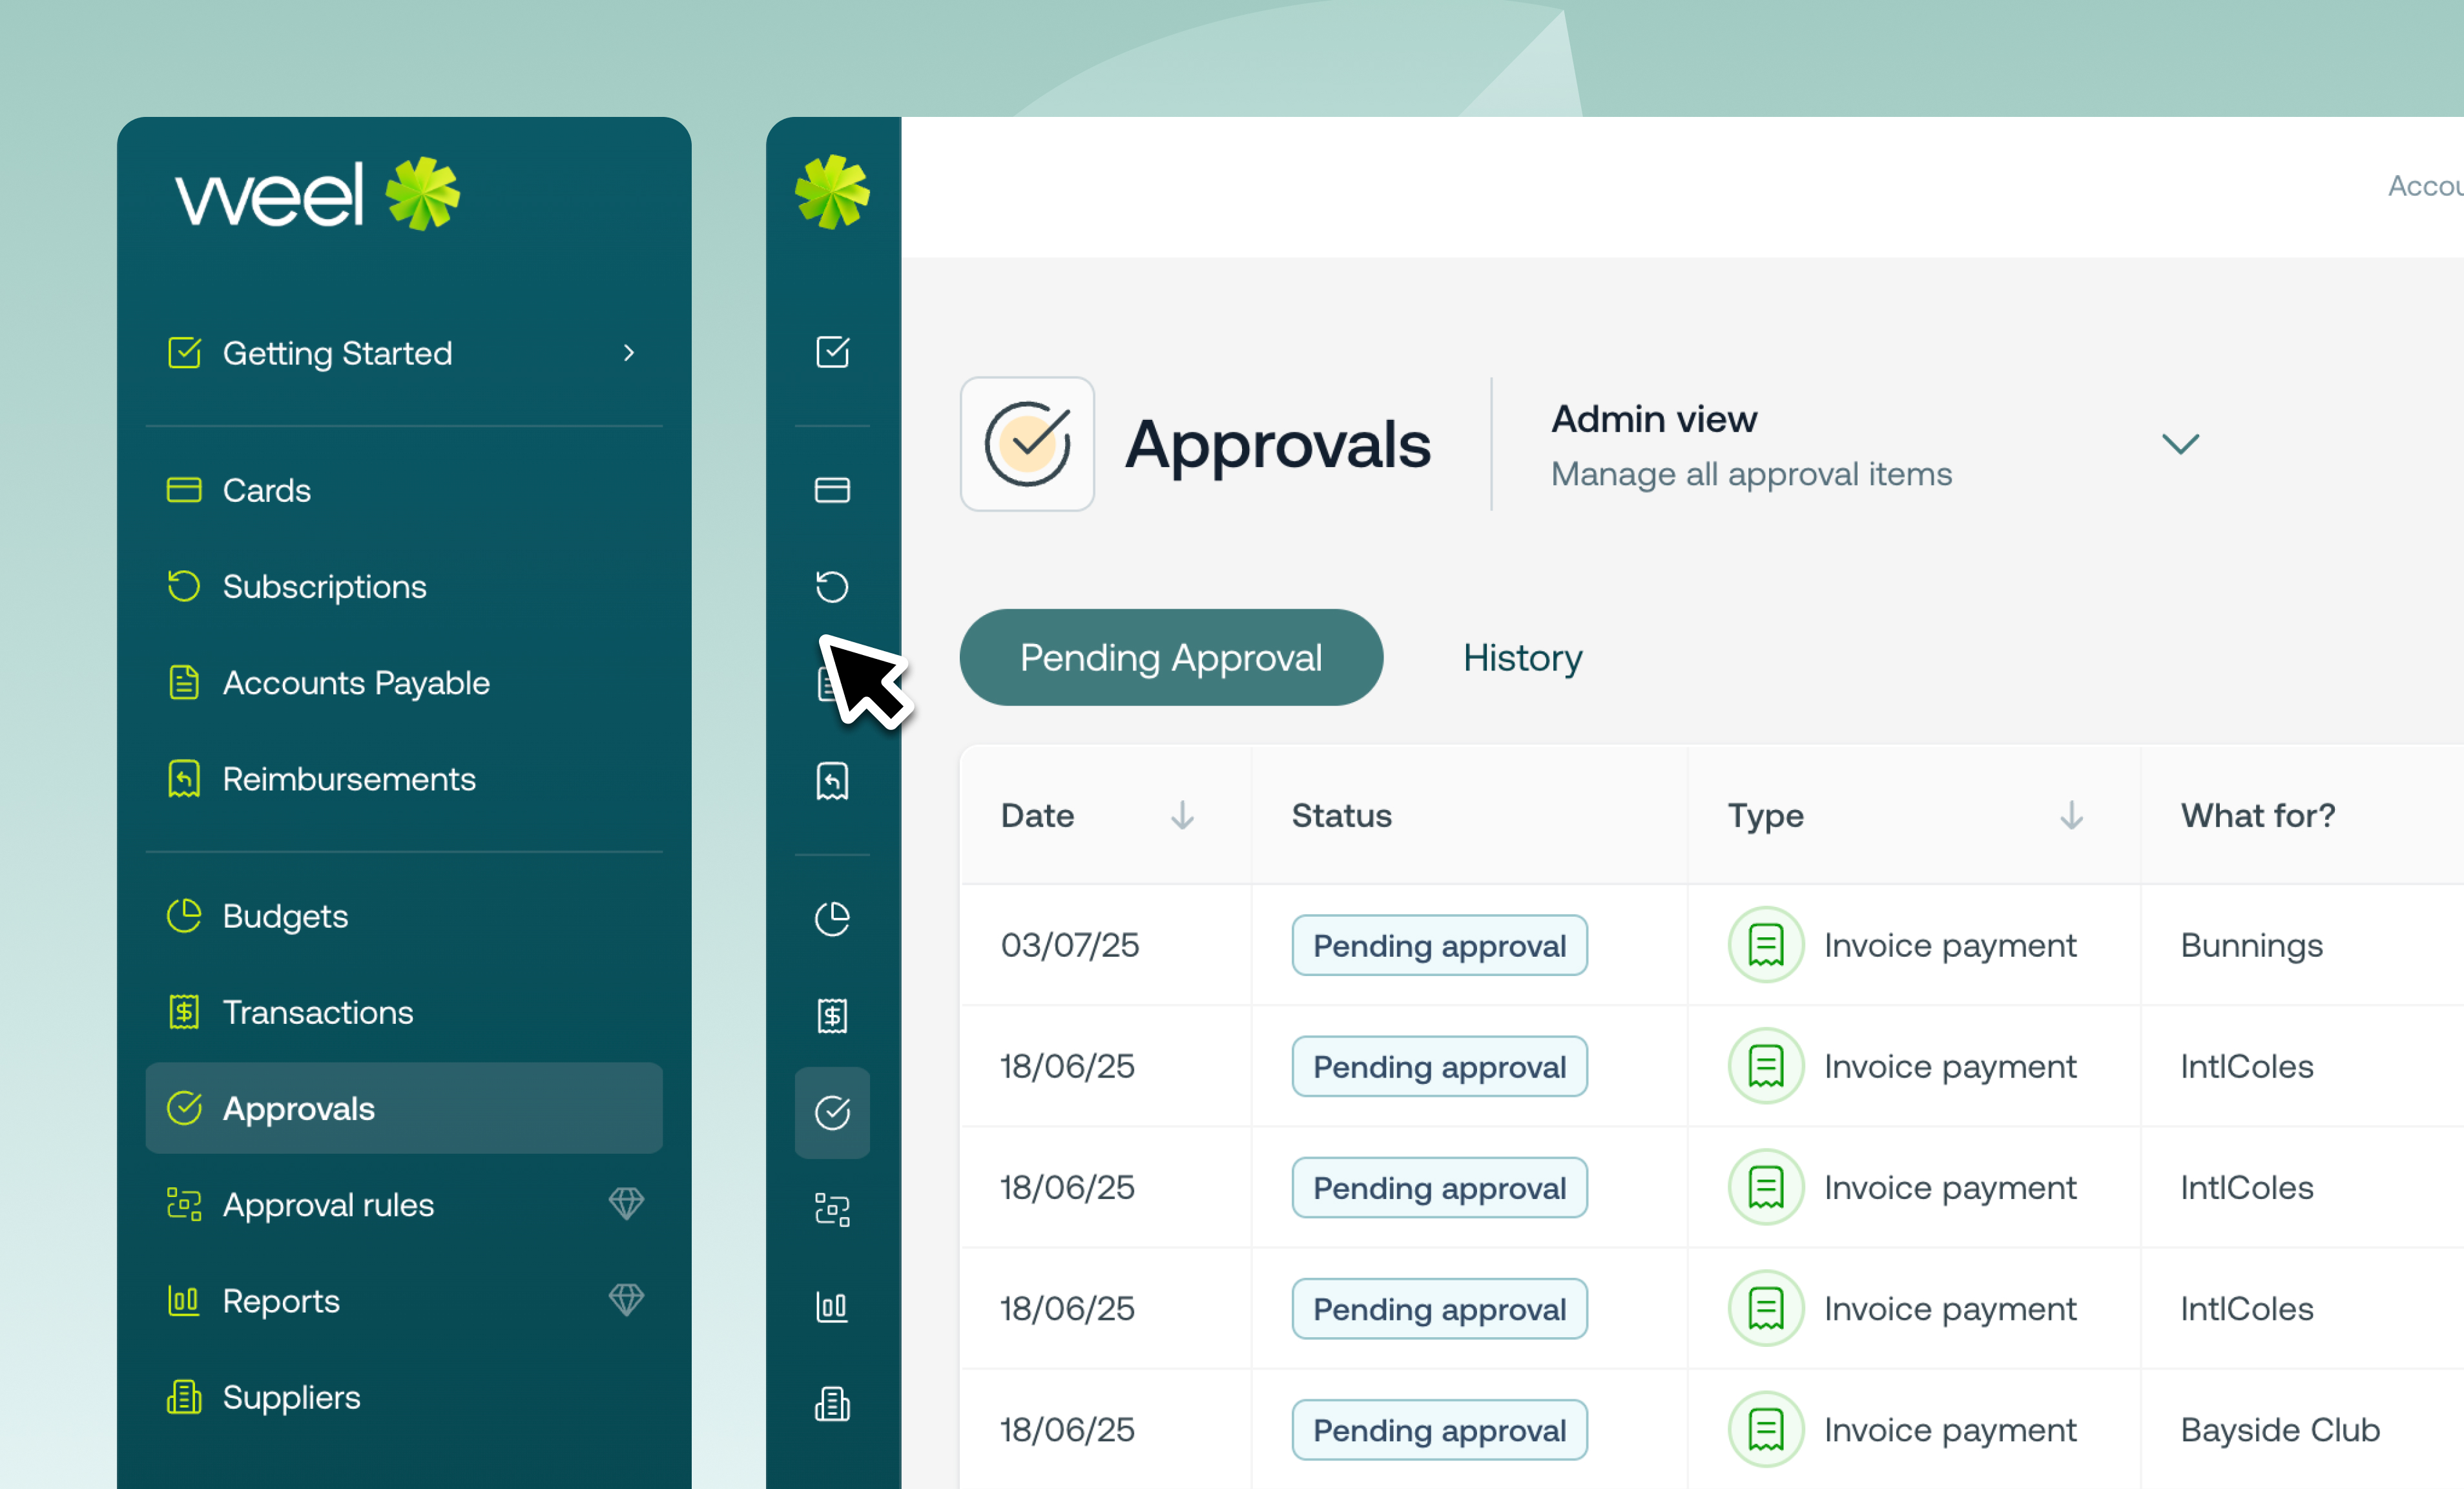Open Accounts Payable in the expanded sidebar
The height and width of the screenshot is (1489, 2464).
point(355,683)
